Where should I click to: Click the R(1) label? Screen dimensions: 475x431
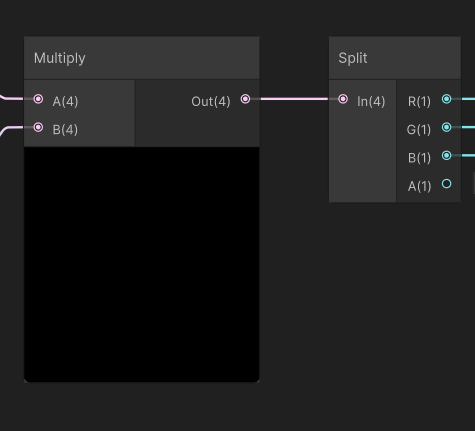pyautogui.click(x=419, y=102)
